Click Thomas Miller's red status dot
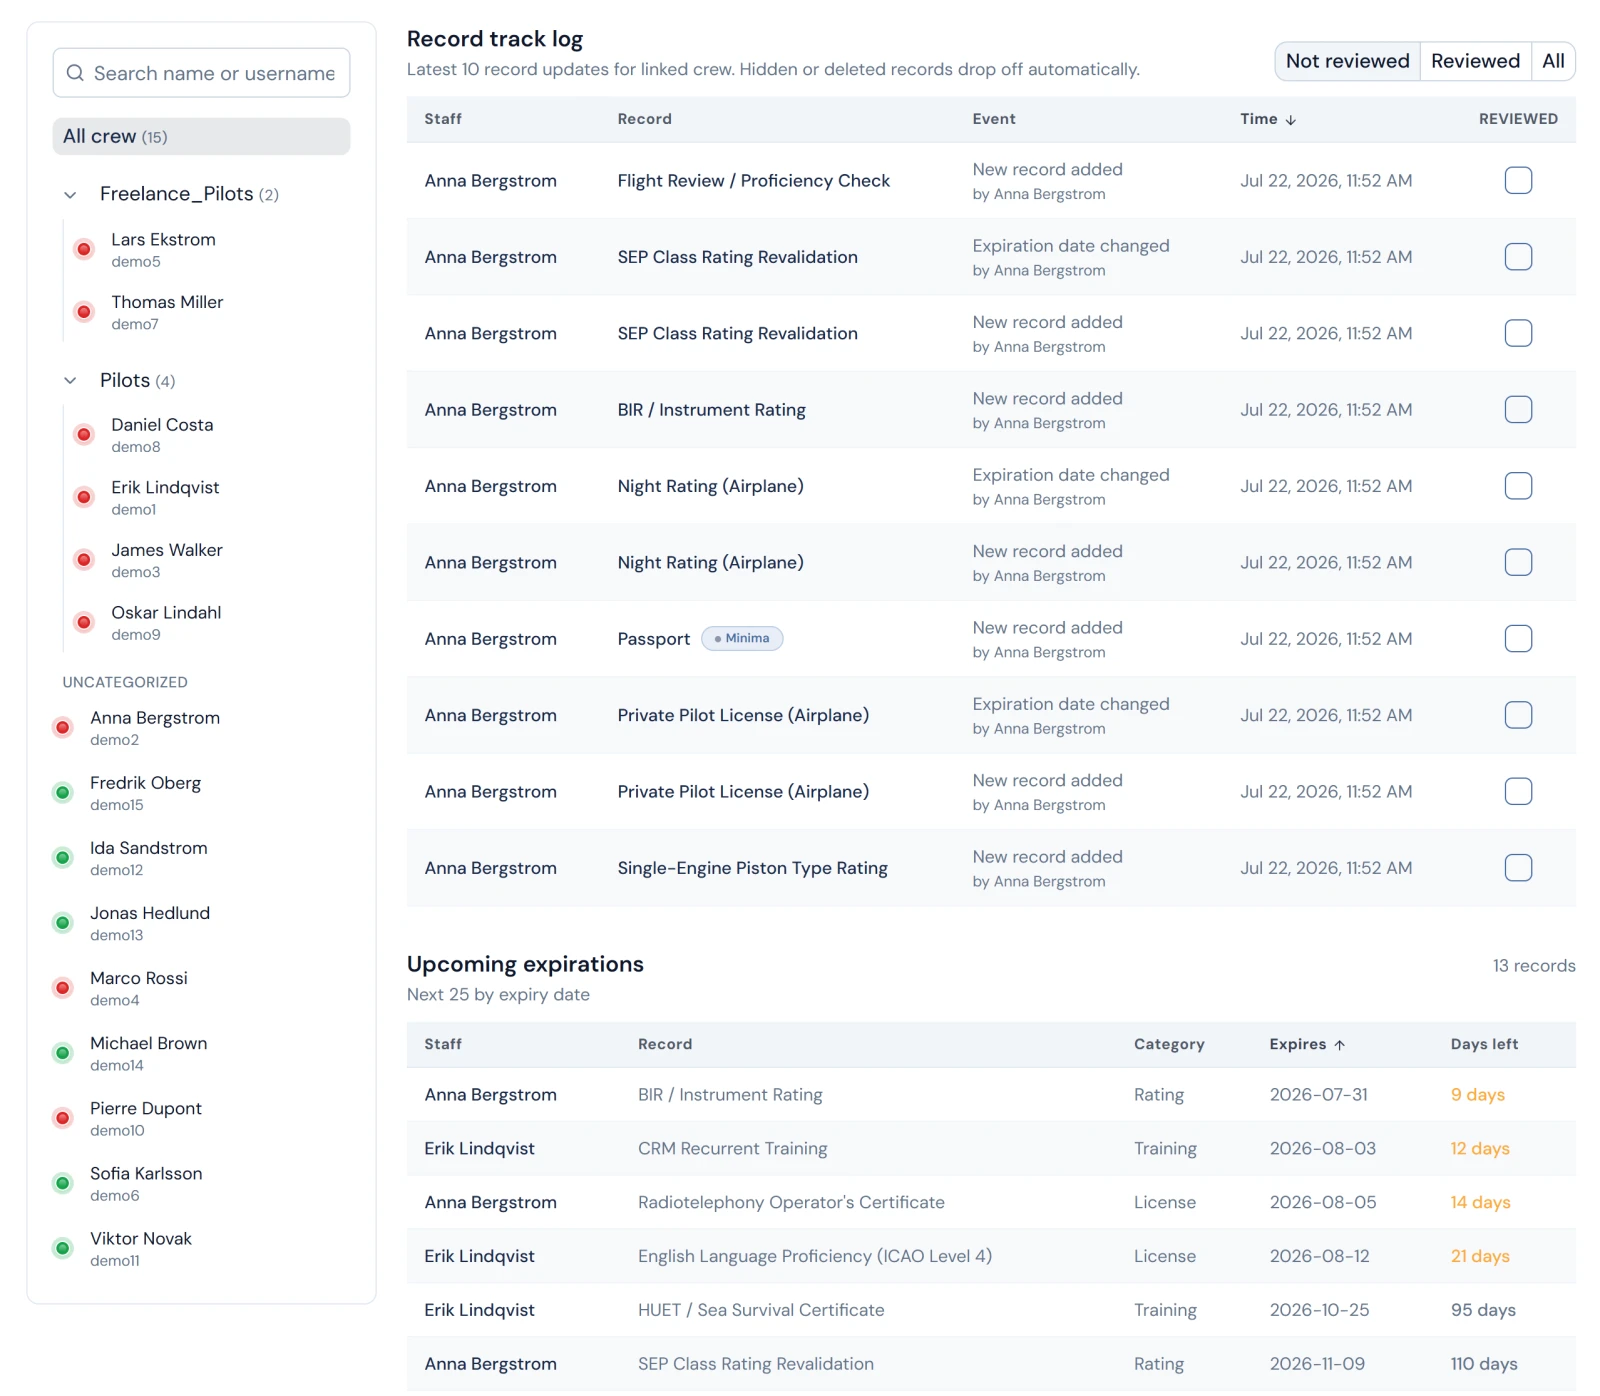 click(84, 312)
